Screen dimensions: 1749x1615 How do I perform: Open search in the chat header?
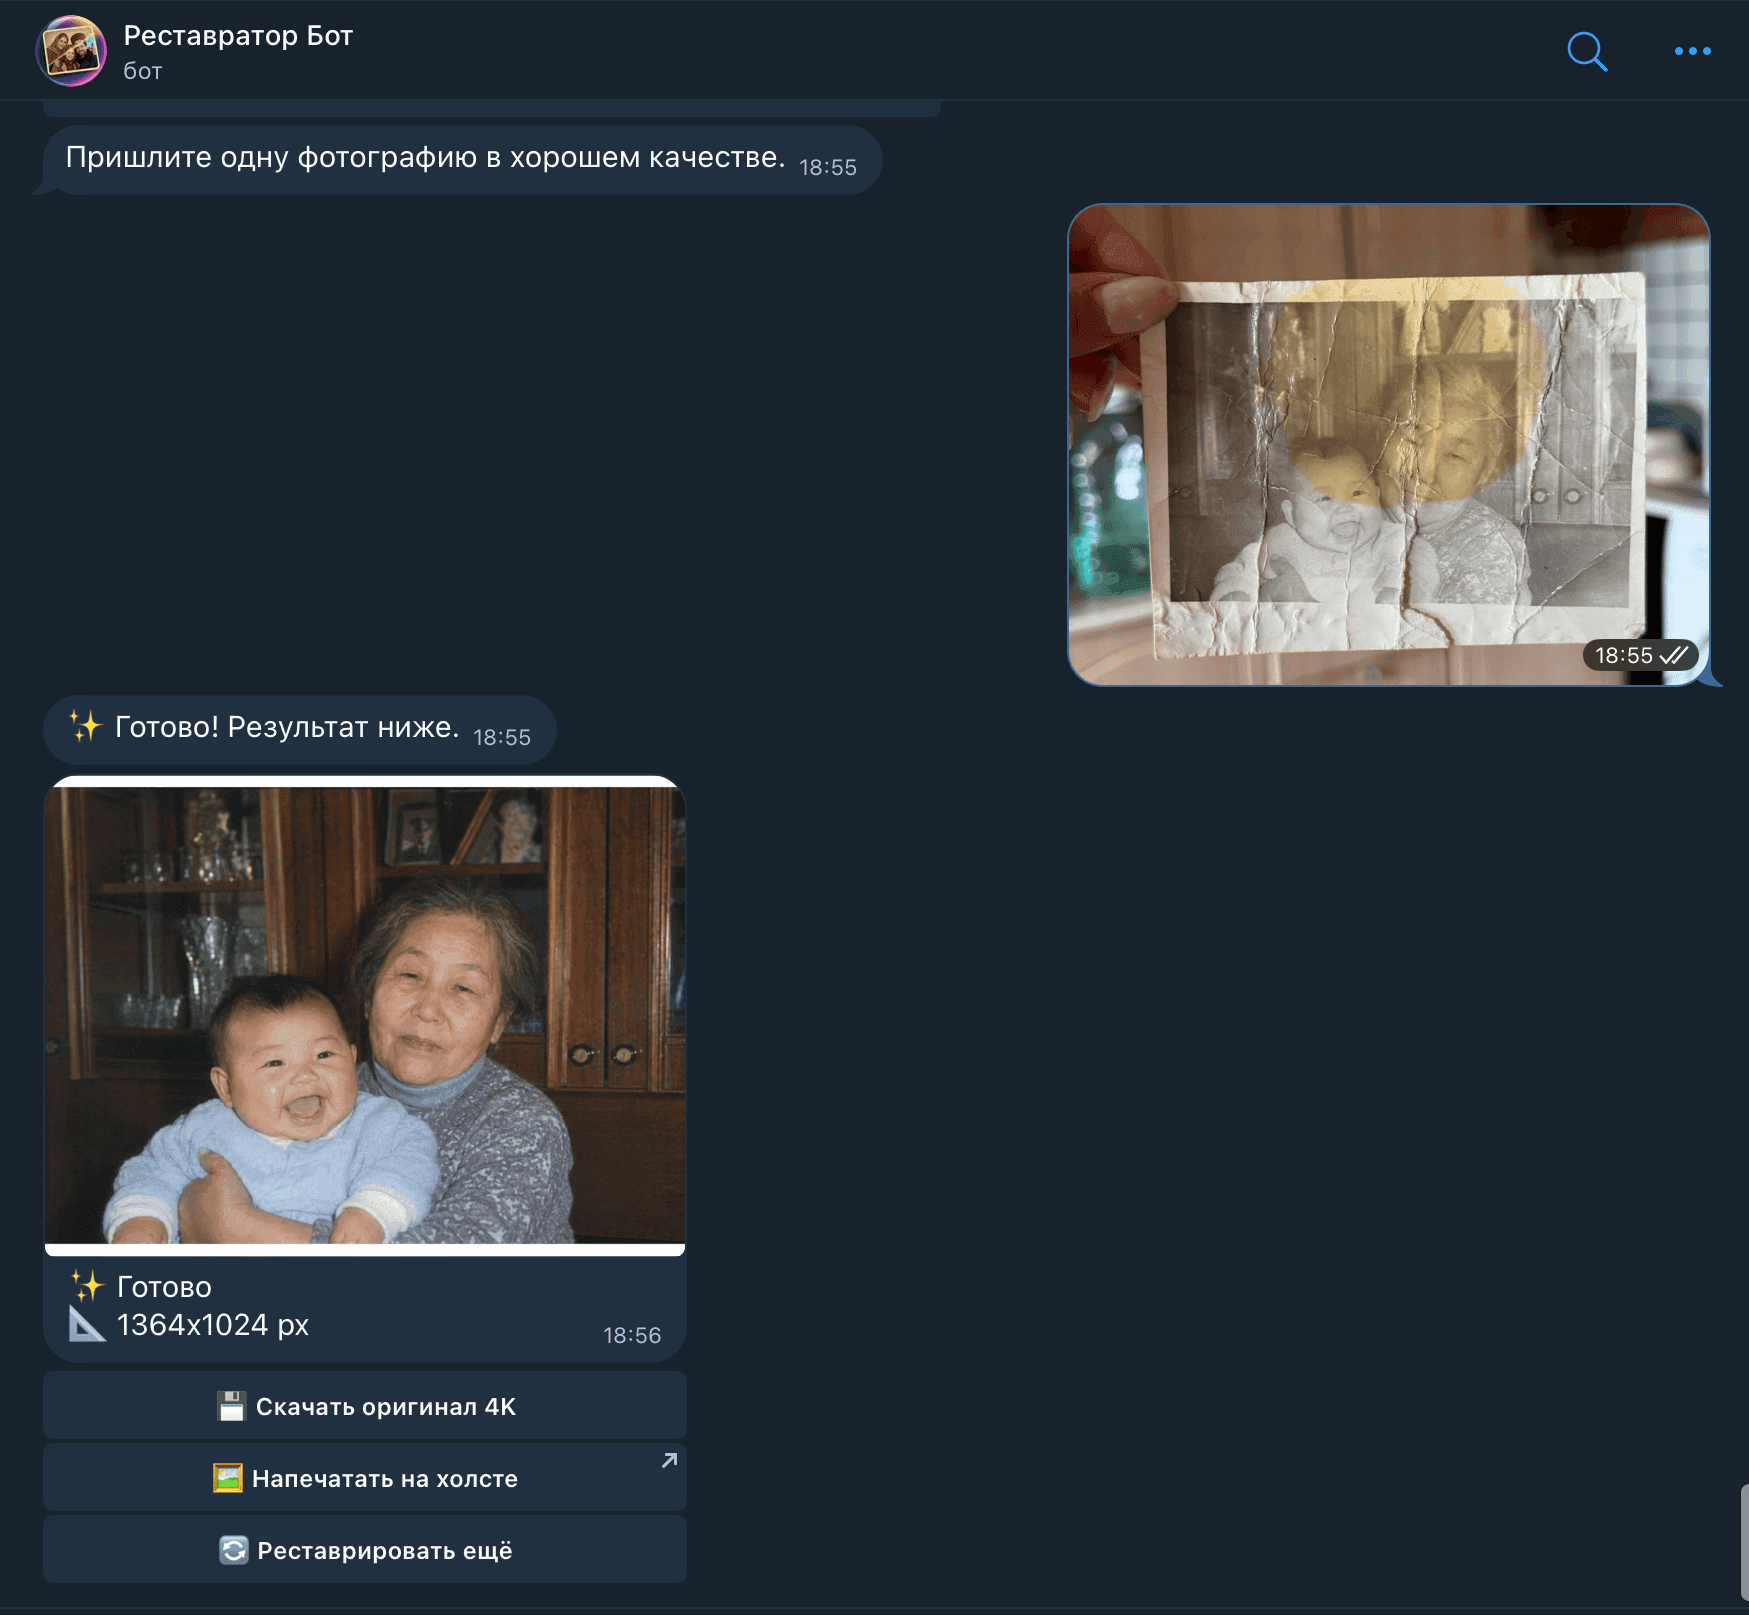[x=1587, y=51]
